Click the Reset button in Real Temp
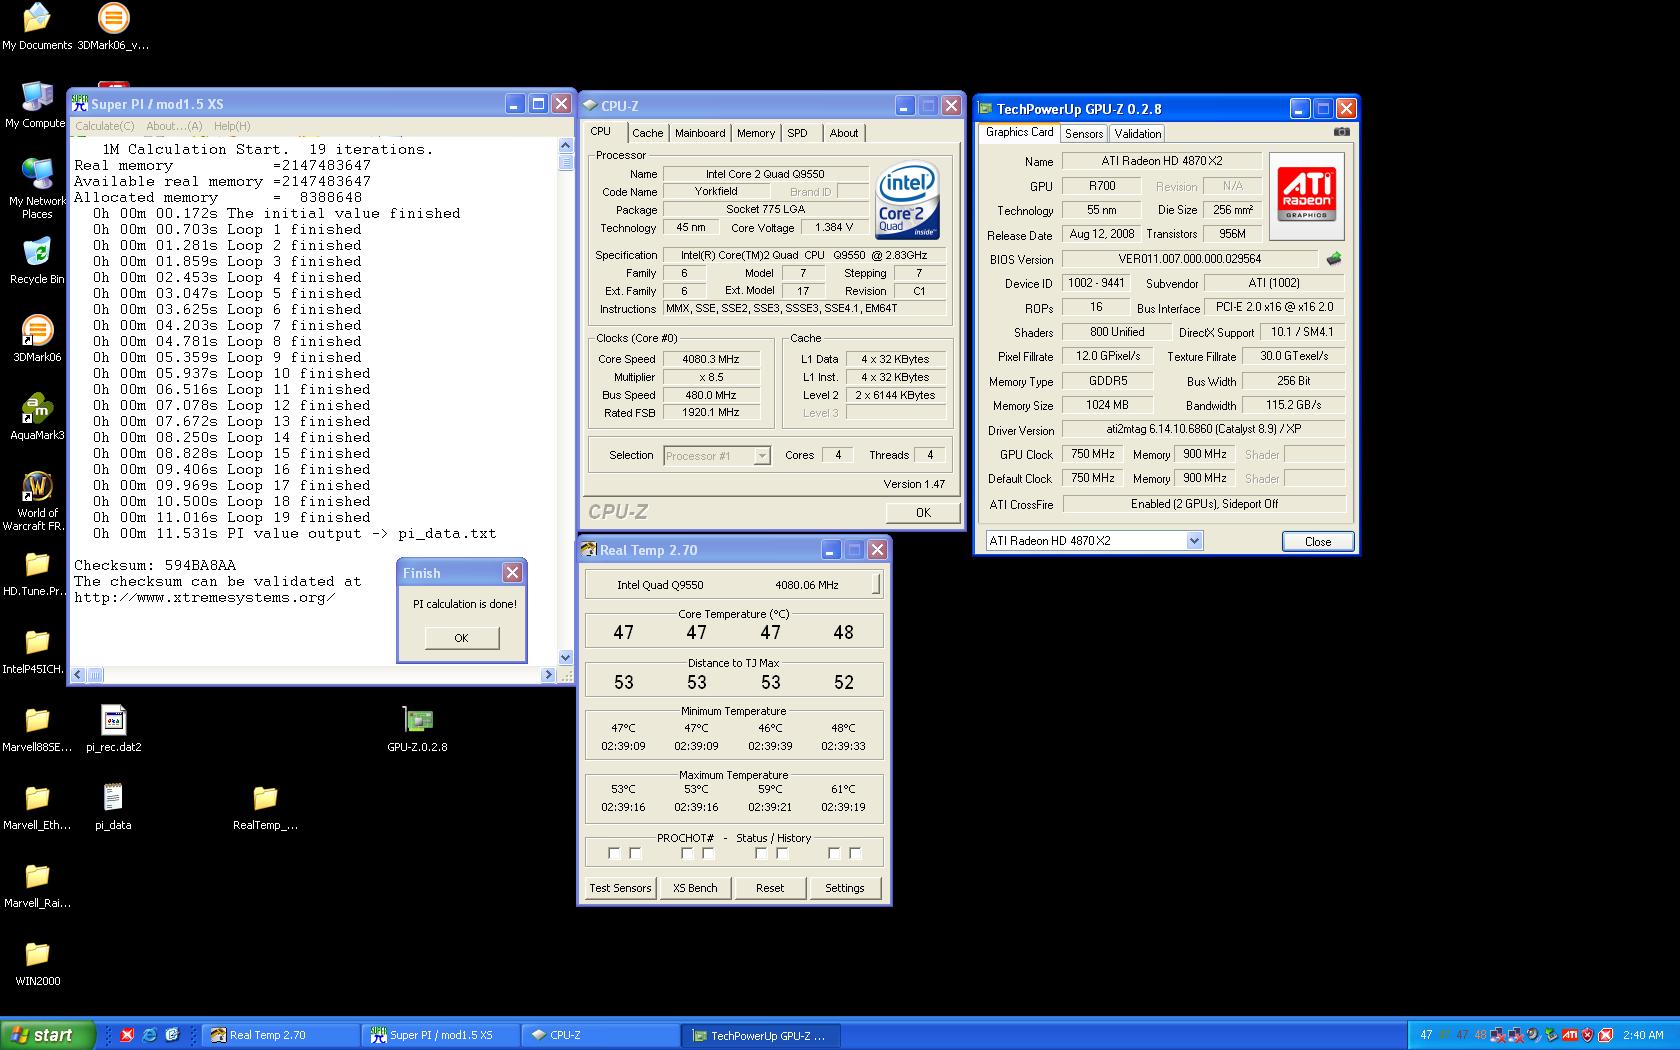1680x1050 pixels. (770, 888)
